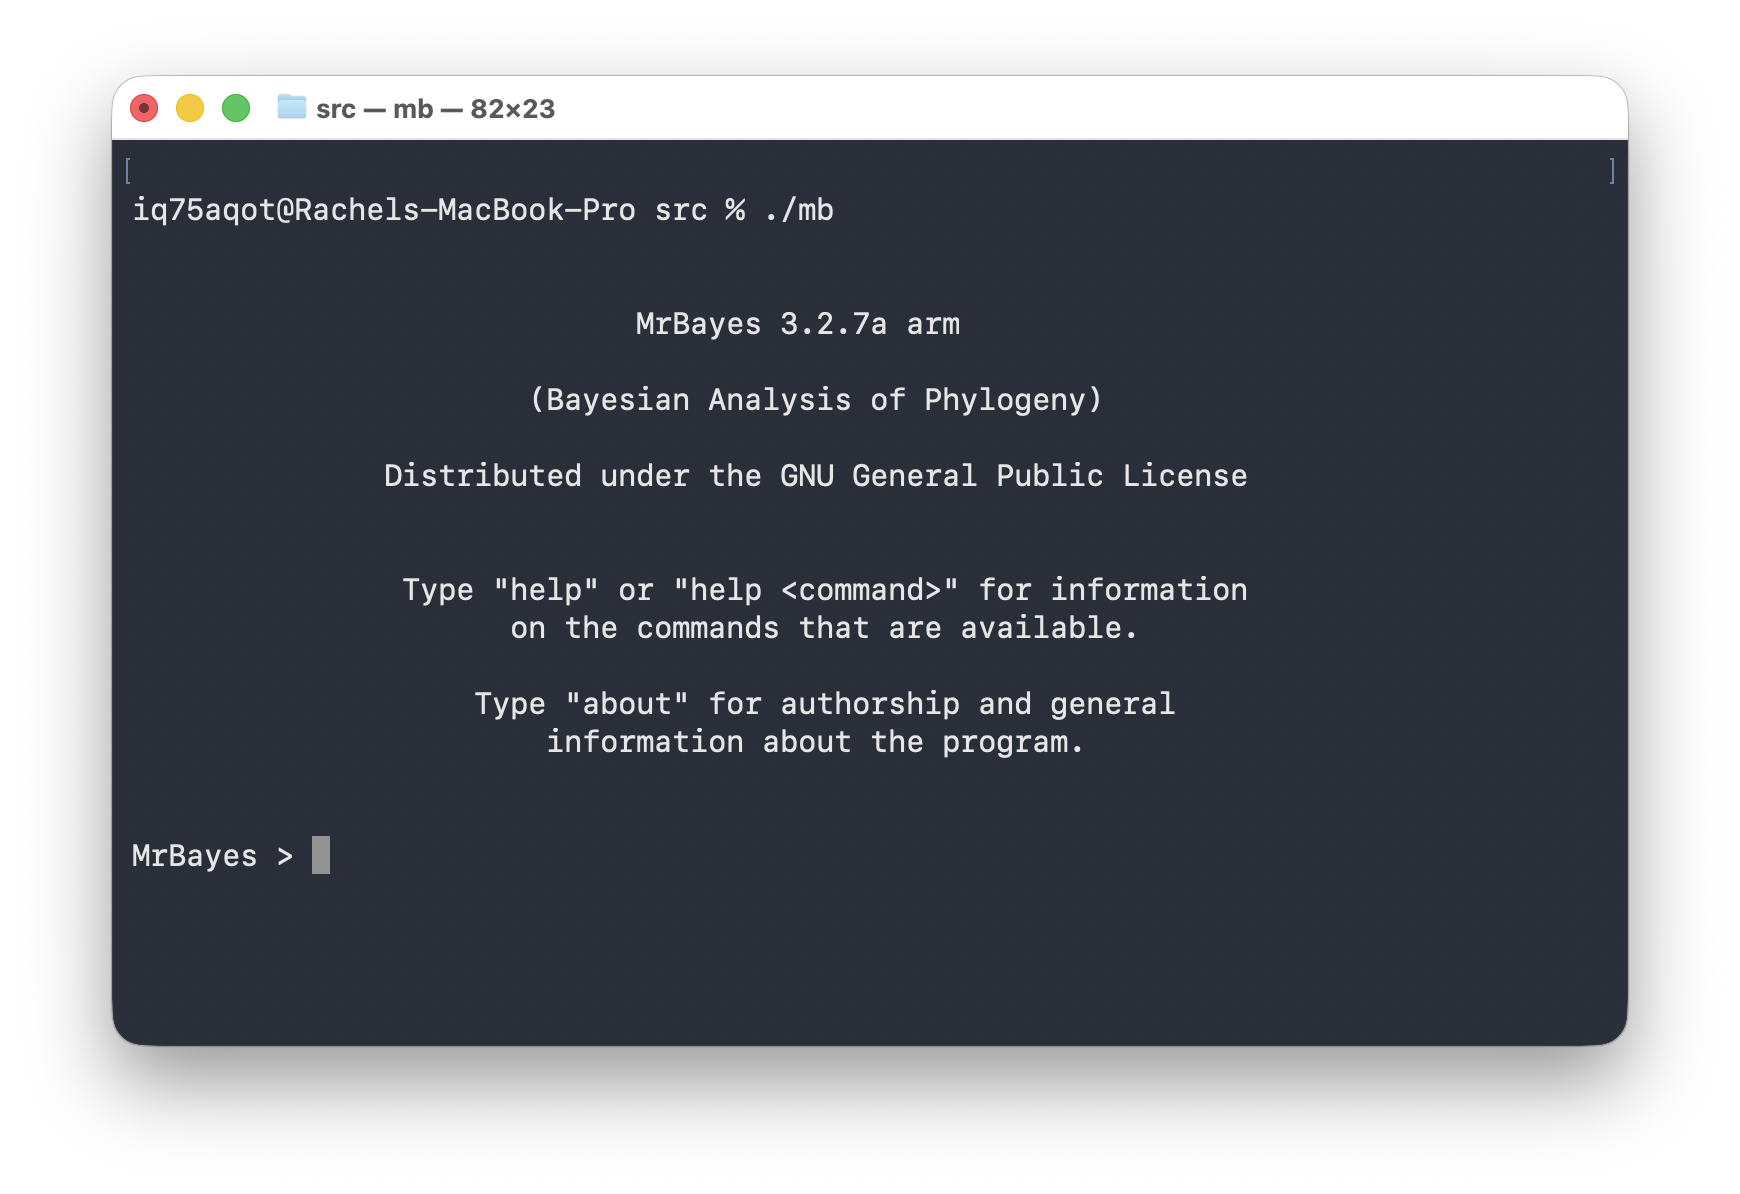Click the left bracket mark at top-left of terminal
The height and width of the screenshot is (1194, 1740).
coord(128,171)
